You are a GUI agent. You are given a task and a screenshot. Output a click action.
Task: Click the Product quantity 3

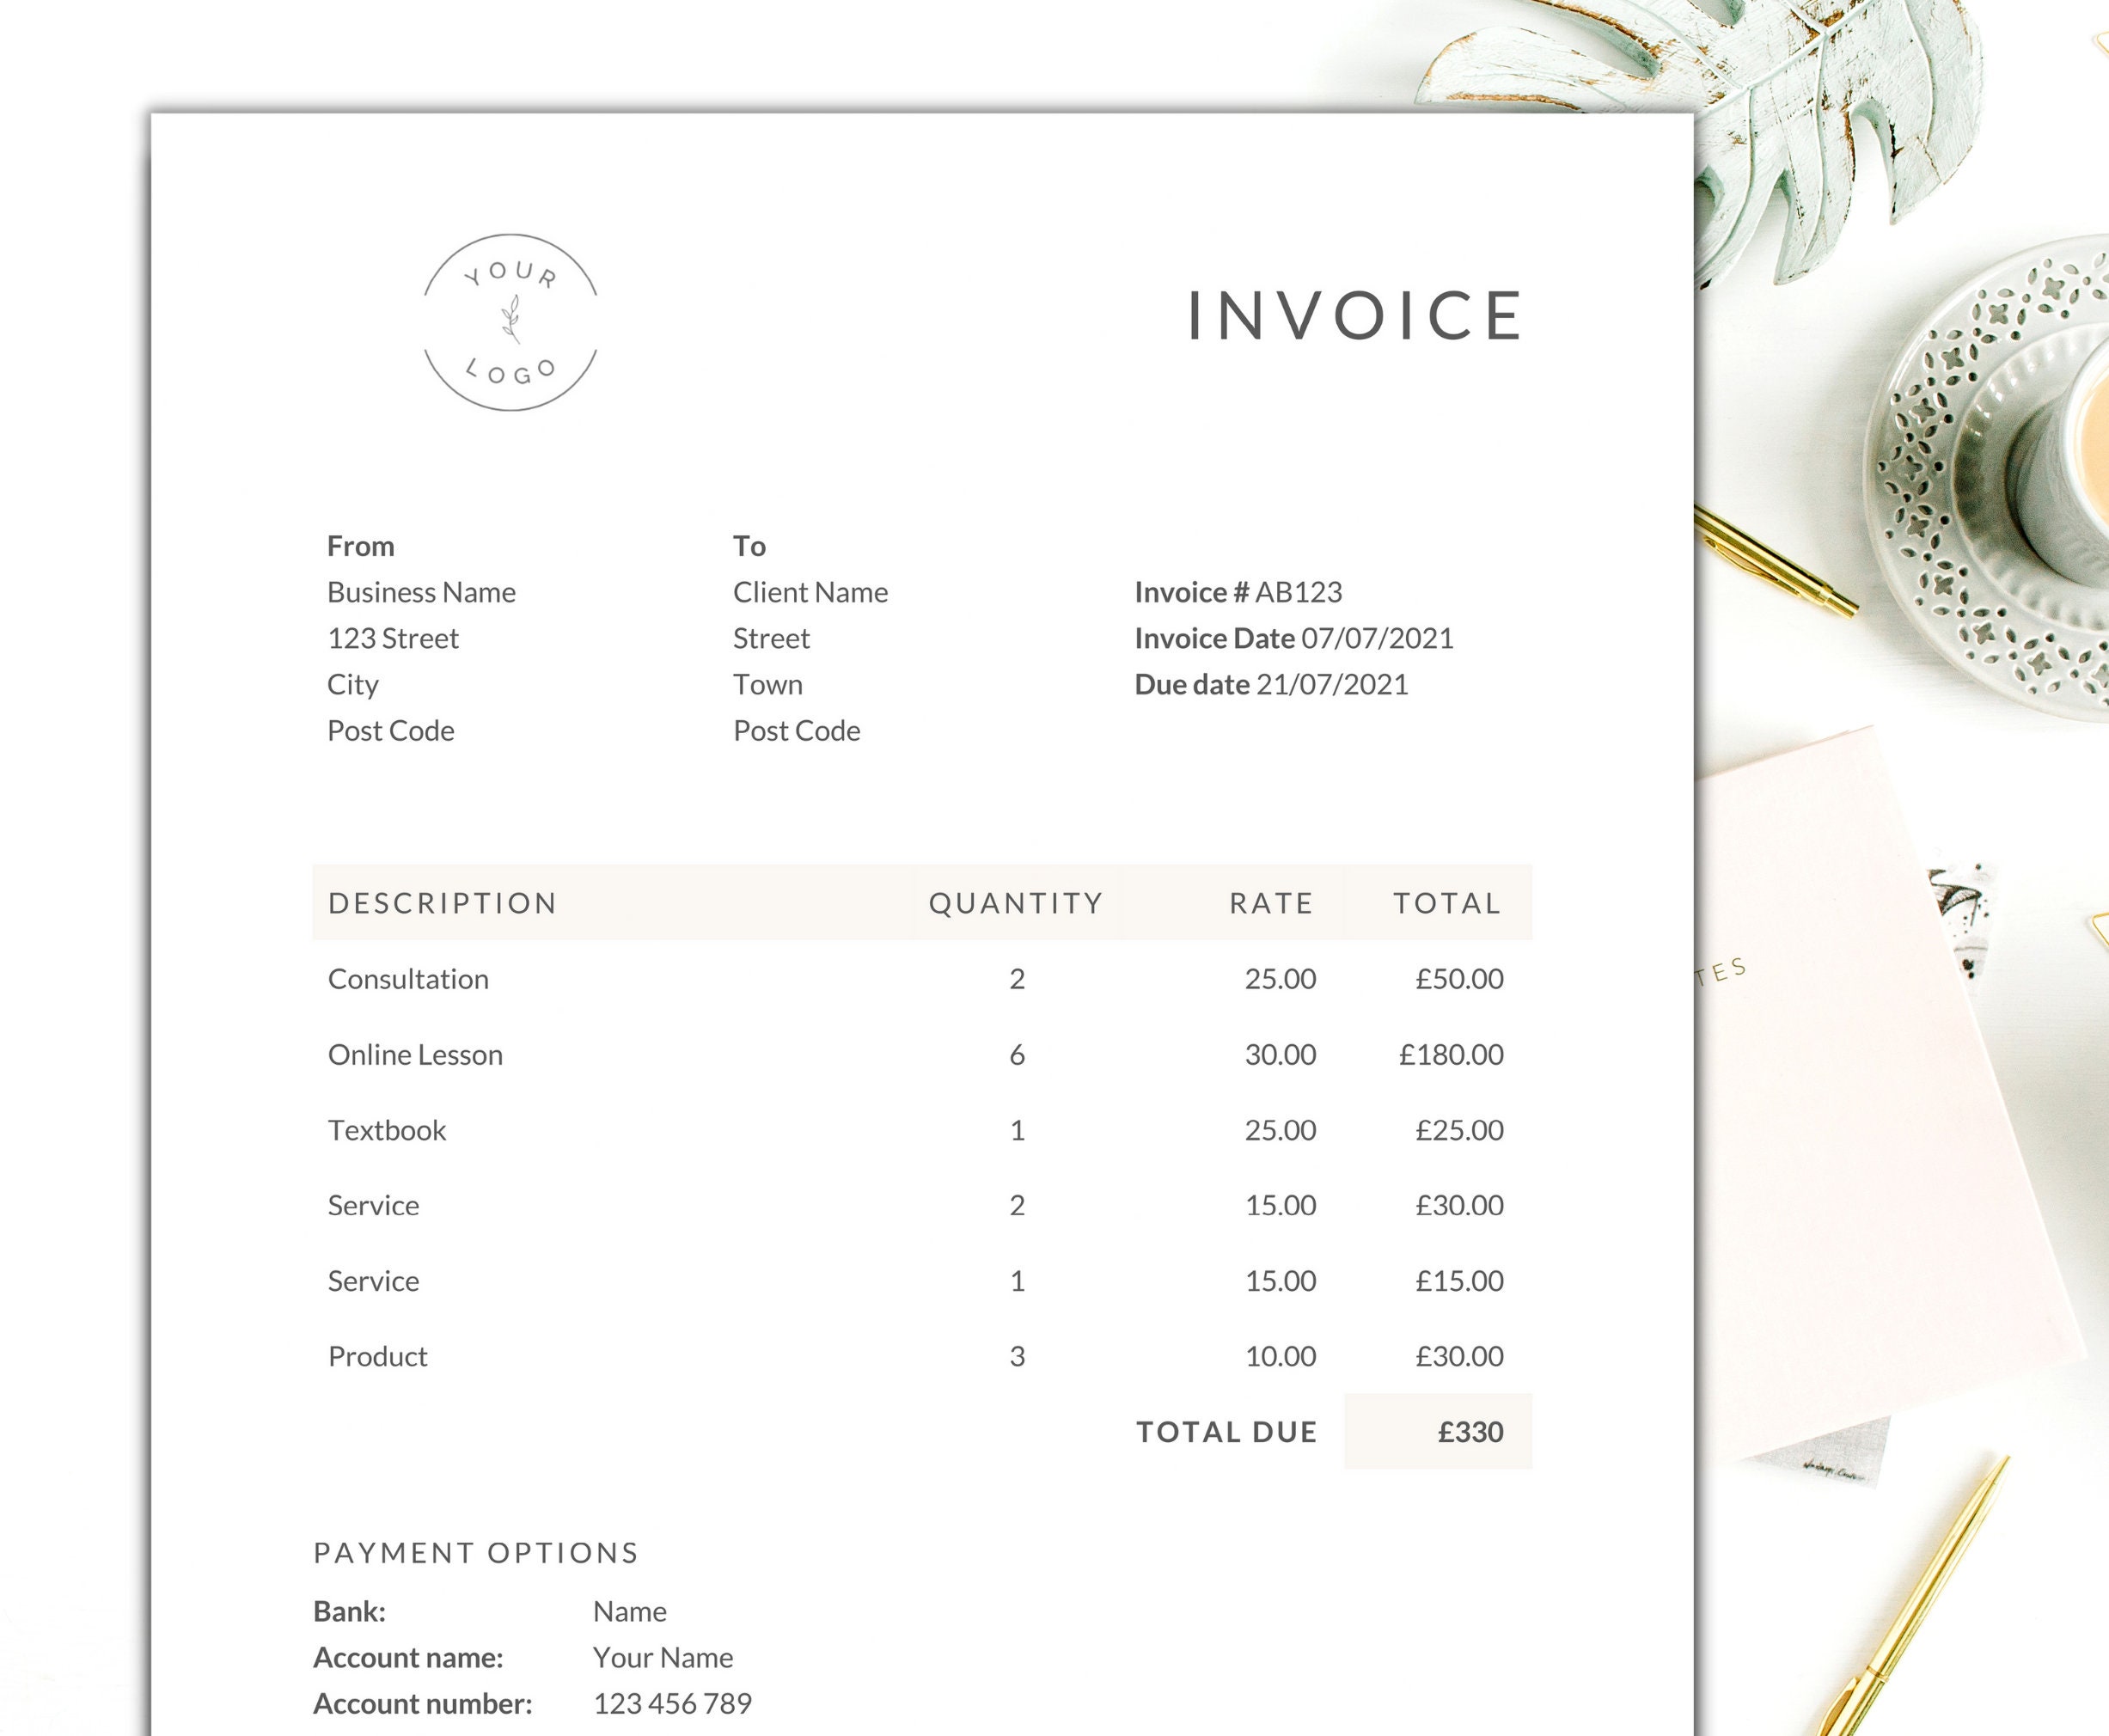point(1017,1356)
